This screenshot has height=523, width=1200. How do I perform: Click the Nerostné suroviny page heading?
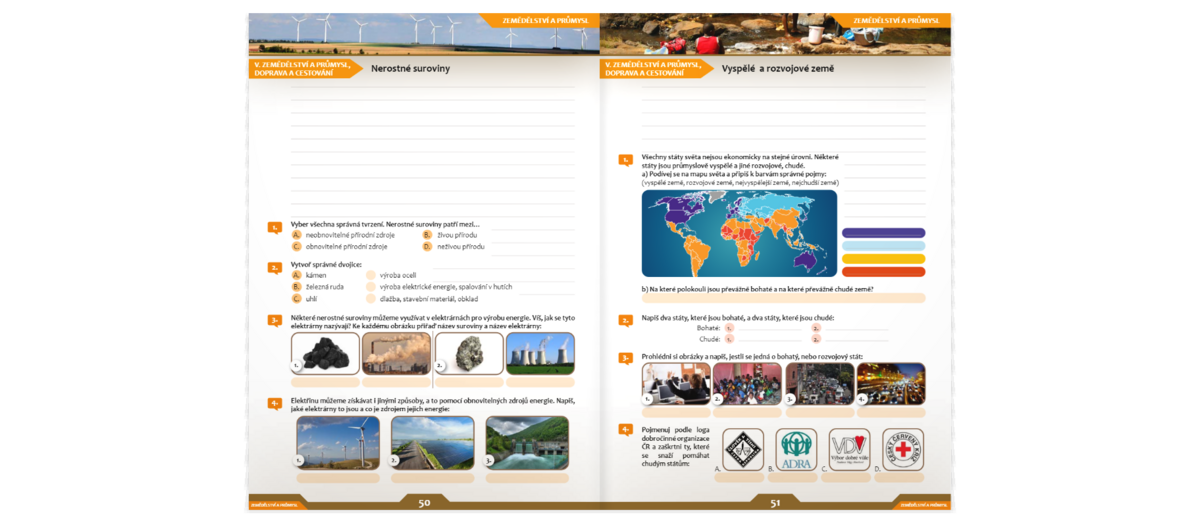(x=411, y=69)
